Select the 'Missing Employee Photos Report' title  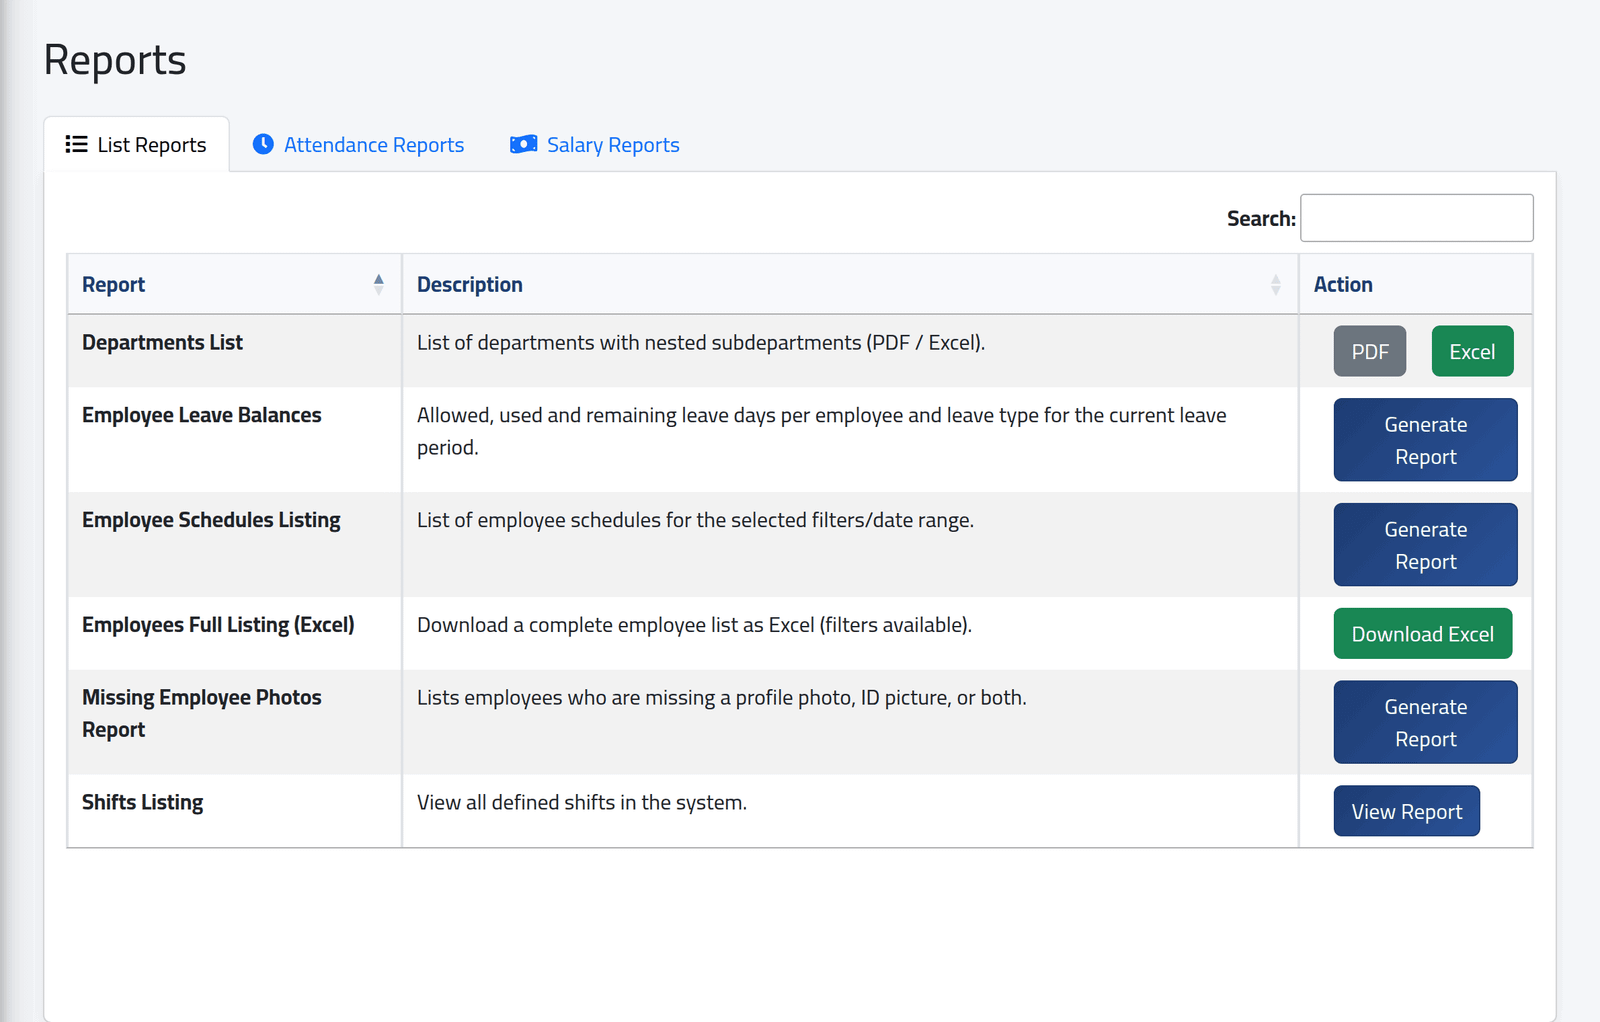201,713
